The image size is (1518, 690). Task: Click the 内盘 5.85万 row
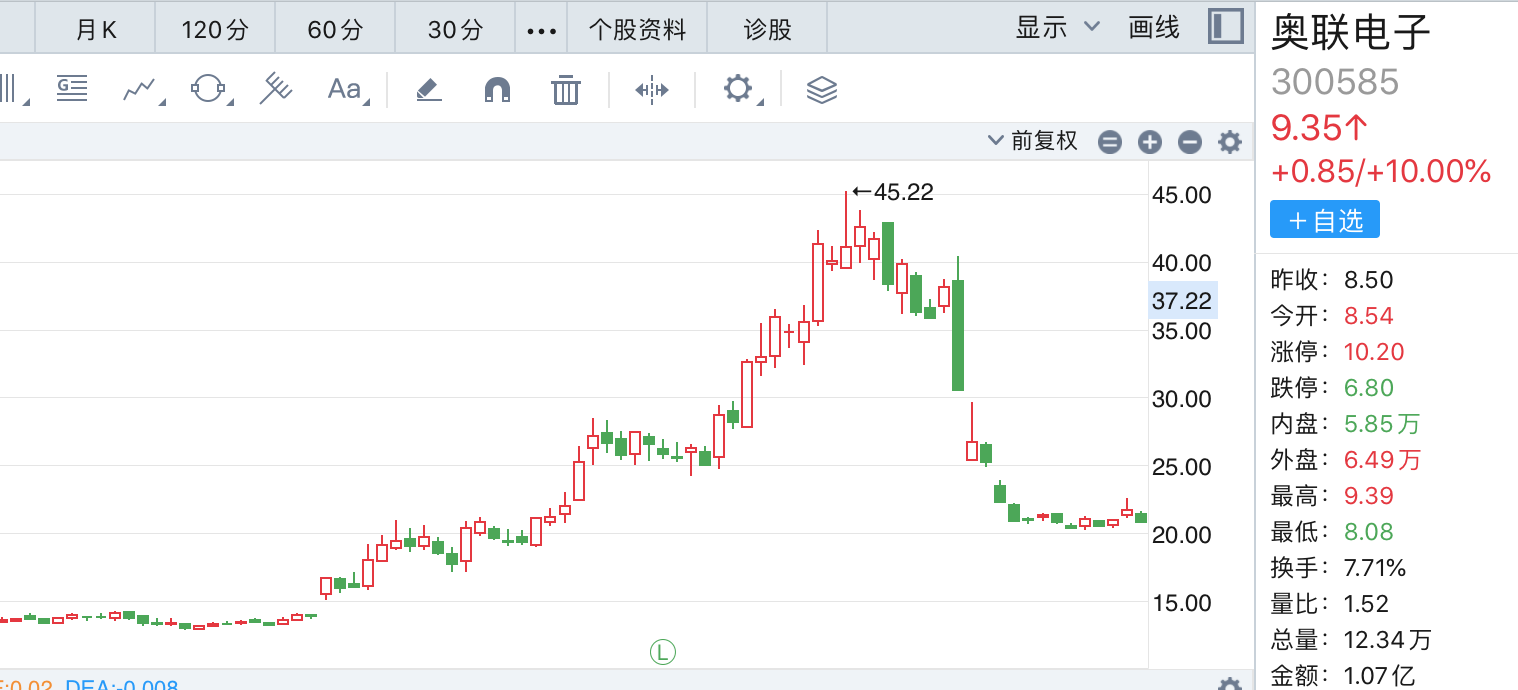(x=1345, y=423)
